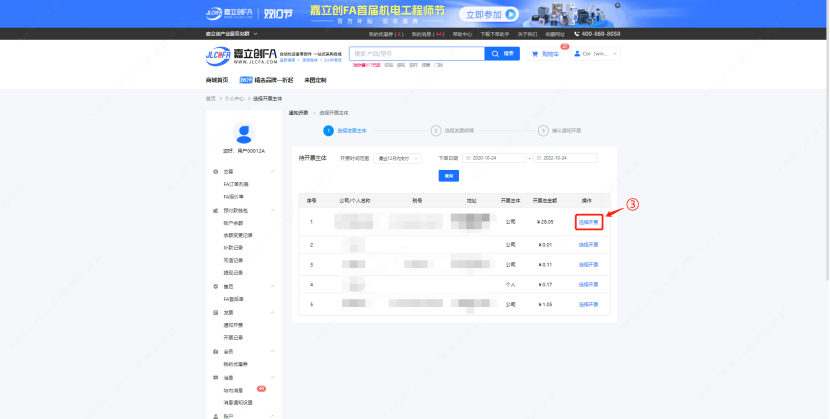
Task: Open the user account dropdown in the header
Action: point(598,54)
